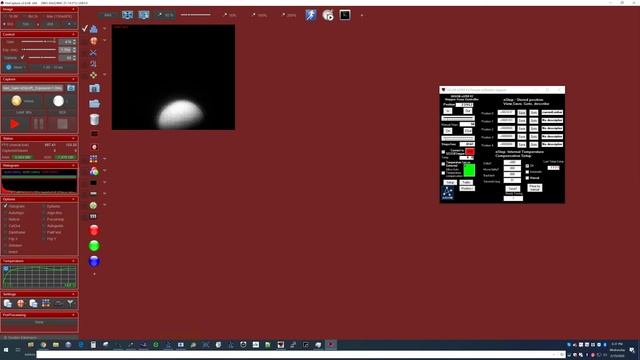Click the black terminal-style icon in top toolbar
Viewport: 640px width, 360px height.
point(345,15)
